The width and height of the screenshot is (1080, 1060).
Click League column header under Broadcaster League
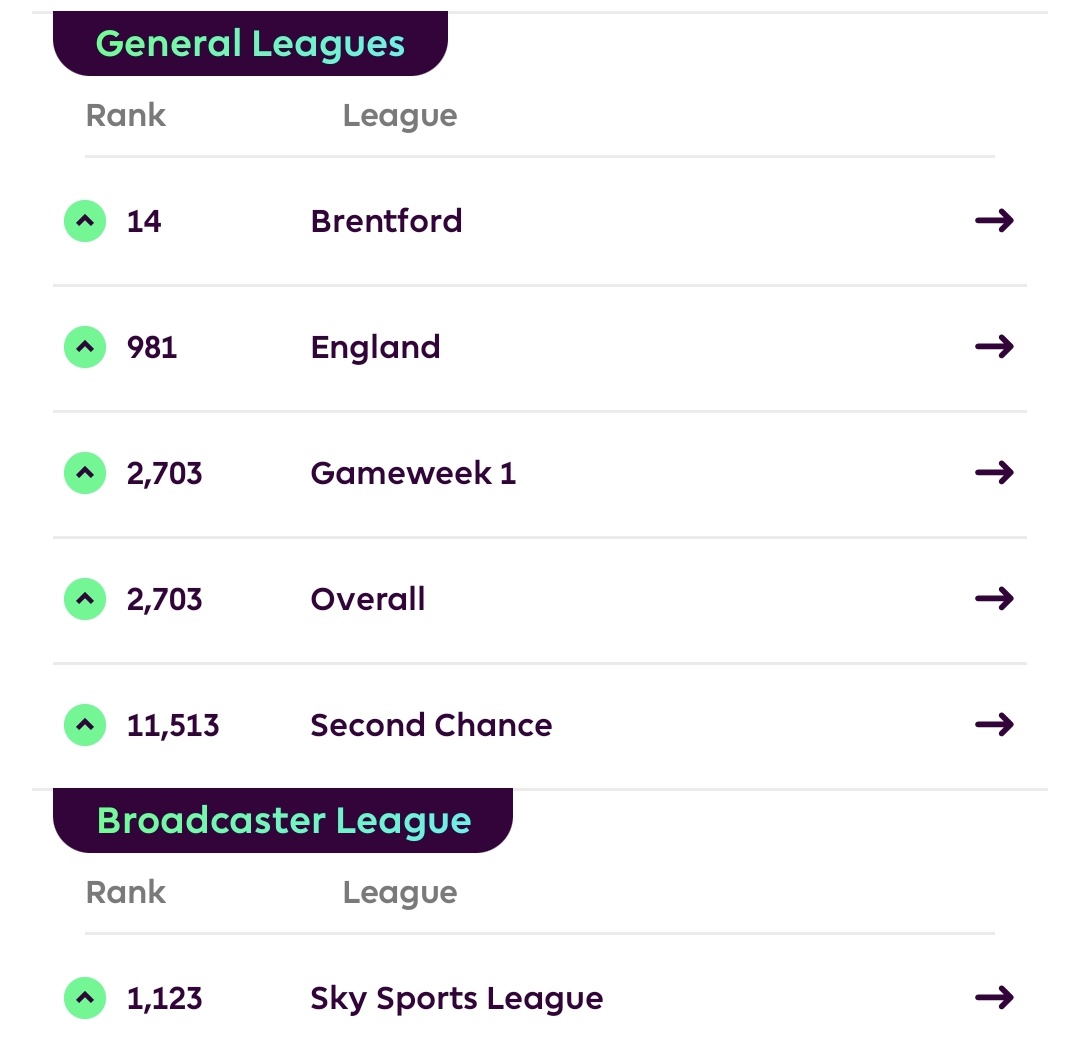click(400, 893)
